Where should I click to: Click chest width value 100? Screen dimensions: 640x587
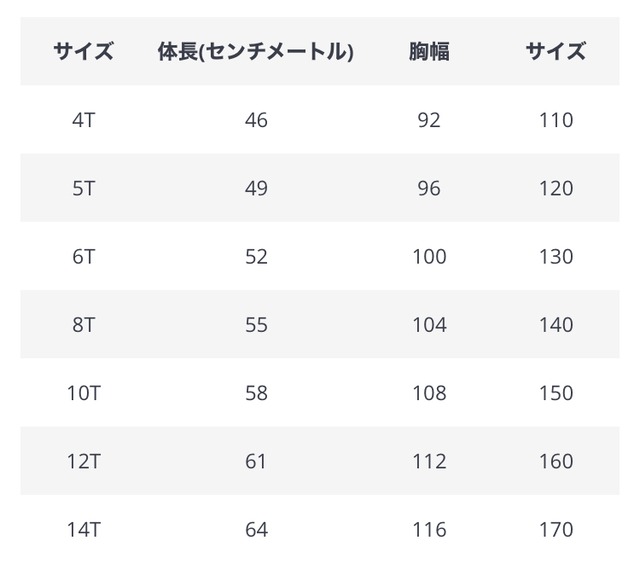click(429, 257)
